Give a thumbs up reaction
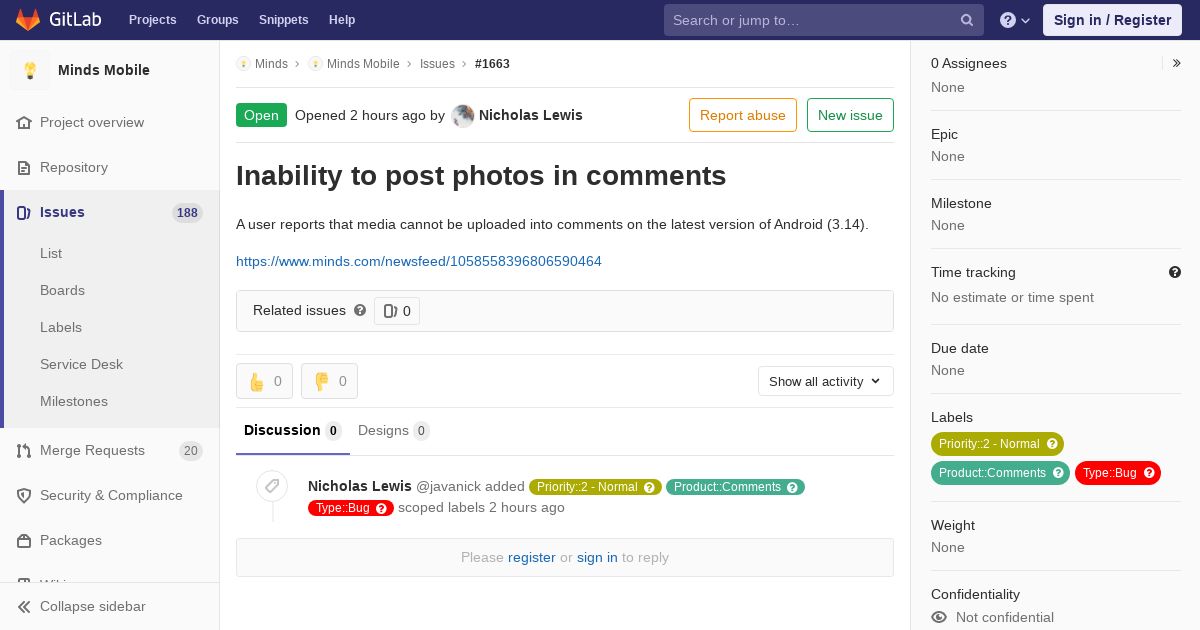This screenshot has width=1200, height=630. 264,381
